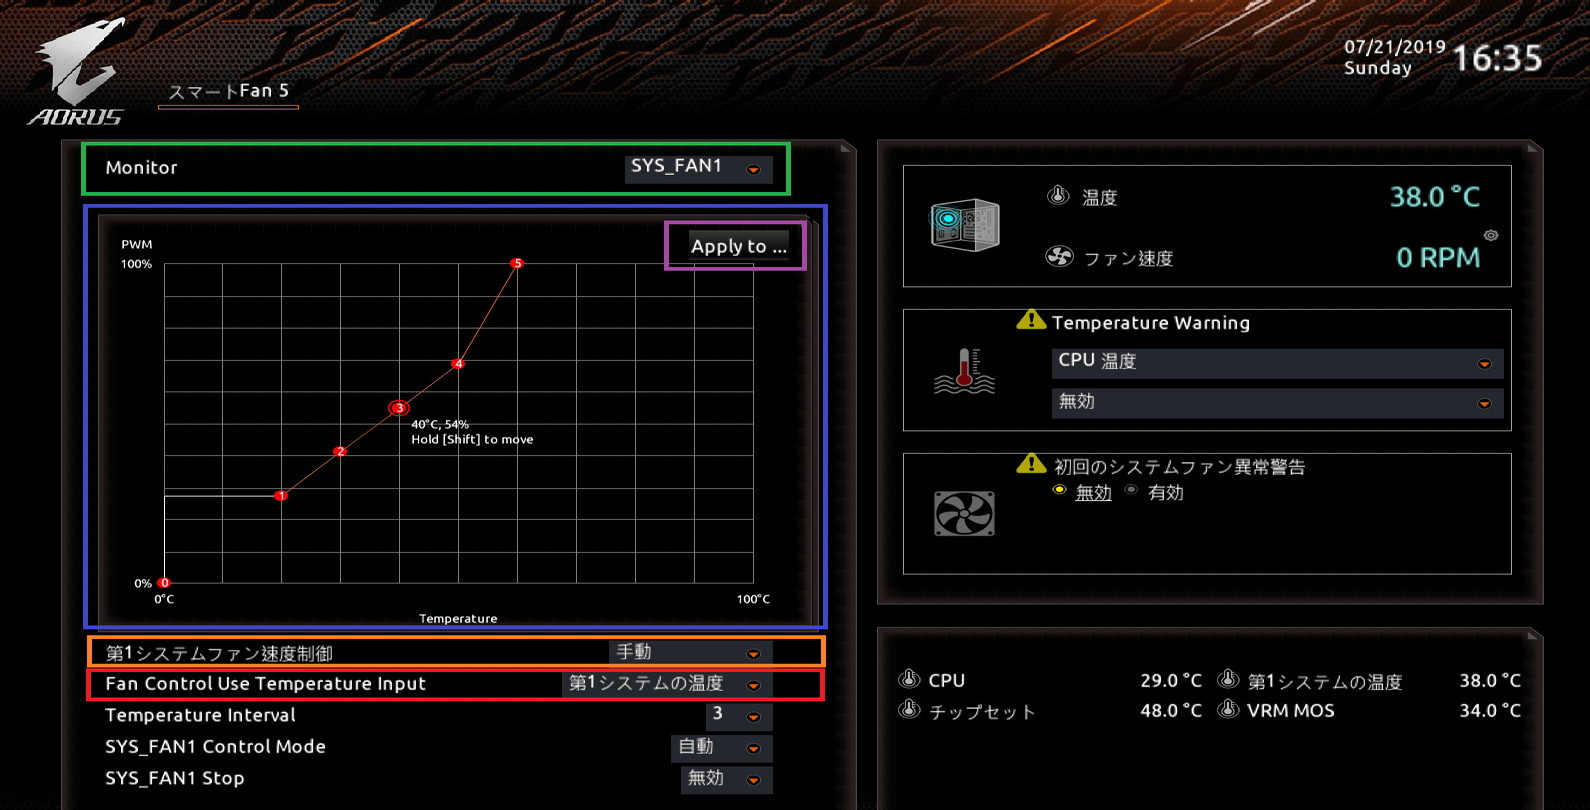Select the スマートFan 5 tab
The width and height of the screenshot is (1590, 810).
point(228,92)
